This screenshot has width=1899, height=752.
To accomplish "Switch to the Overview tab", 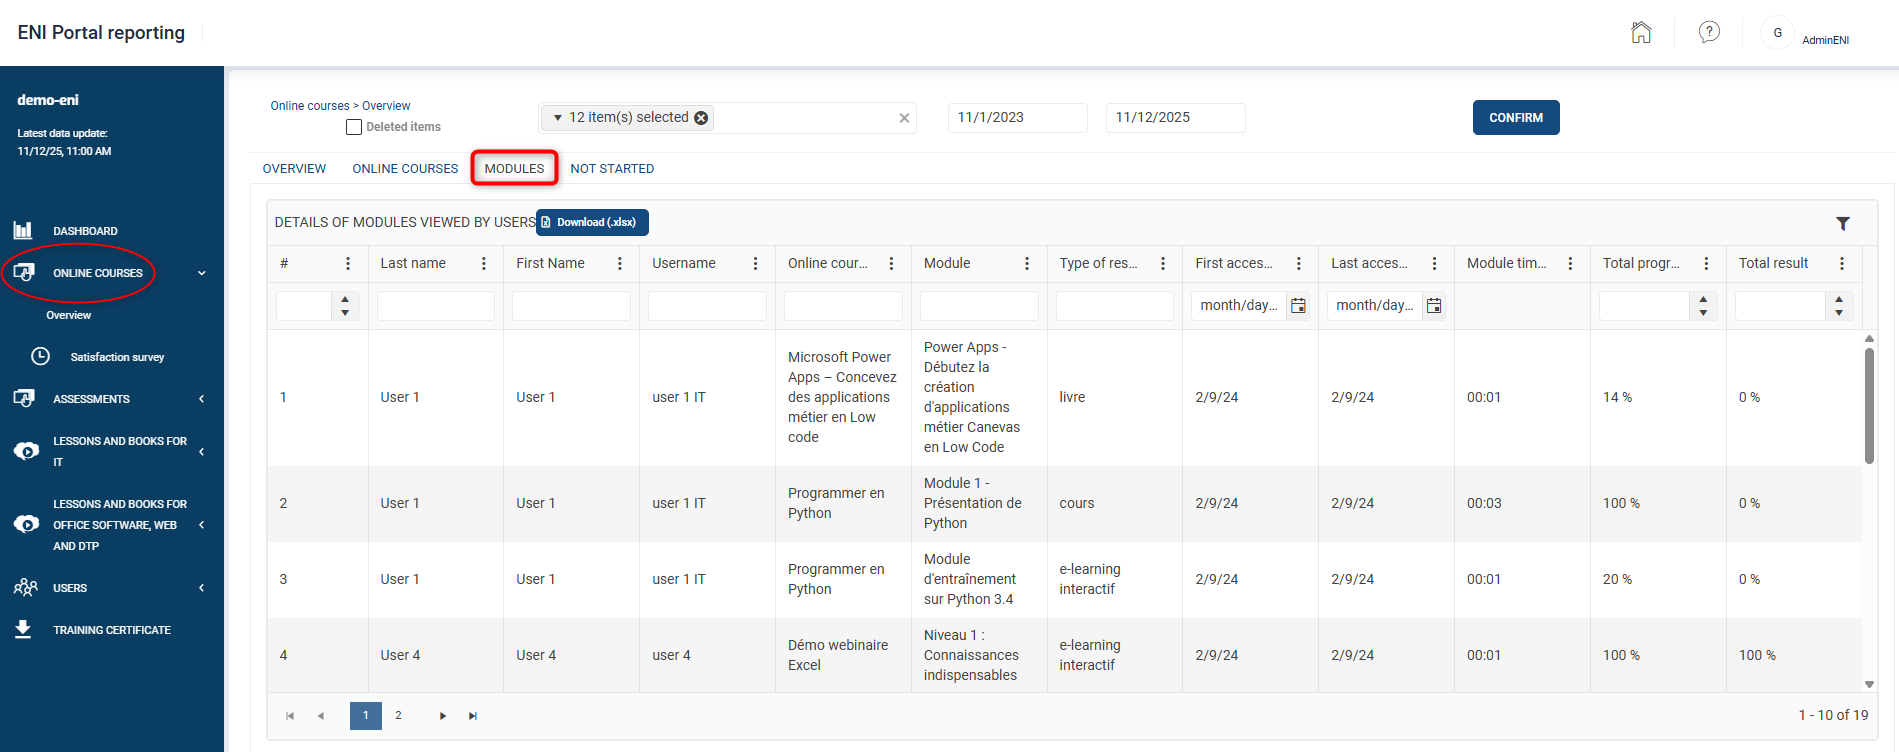I will click(294, 169).
